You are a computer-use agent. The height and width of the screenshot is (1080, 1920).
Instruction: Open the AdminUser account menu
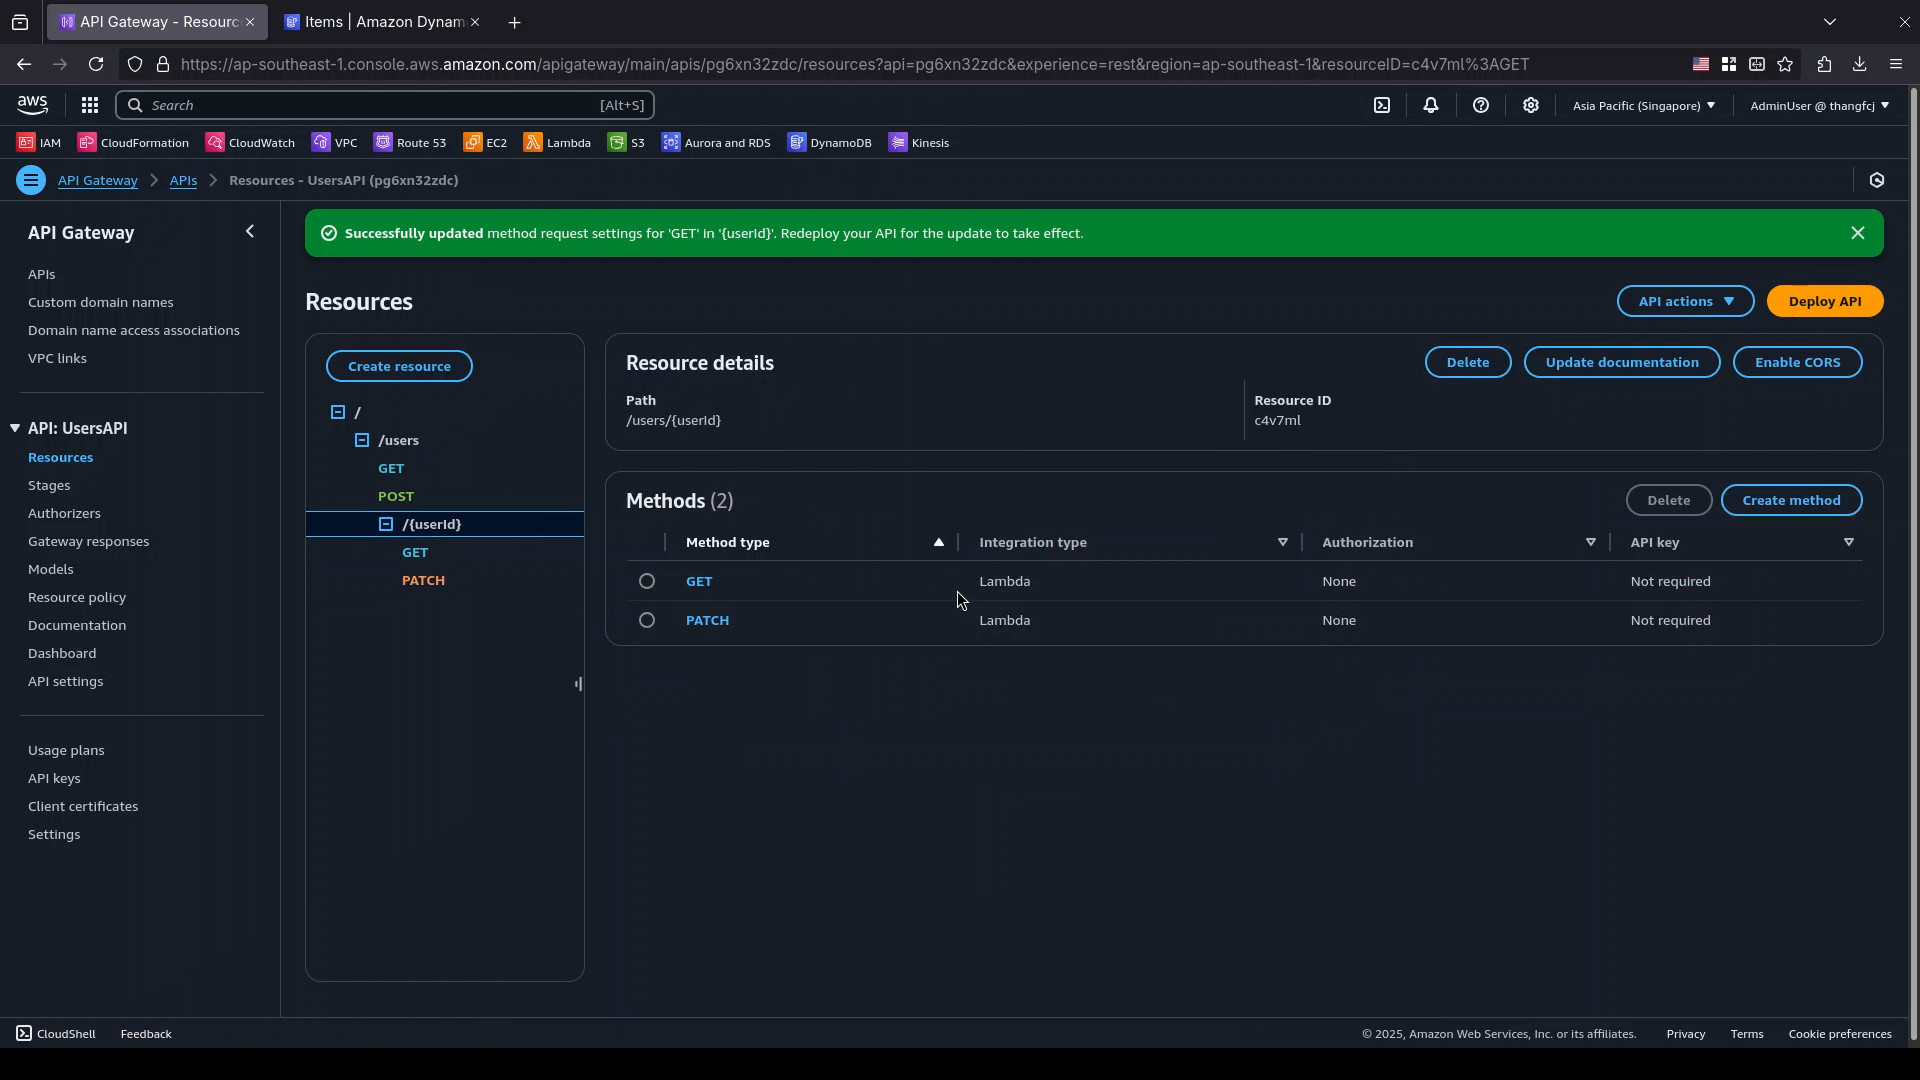pyautogui.click(x=1819, y=105)
